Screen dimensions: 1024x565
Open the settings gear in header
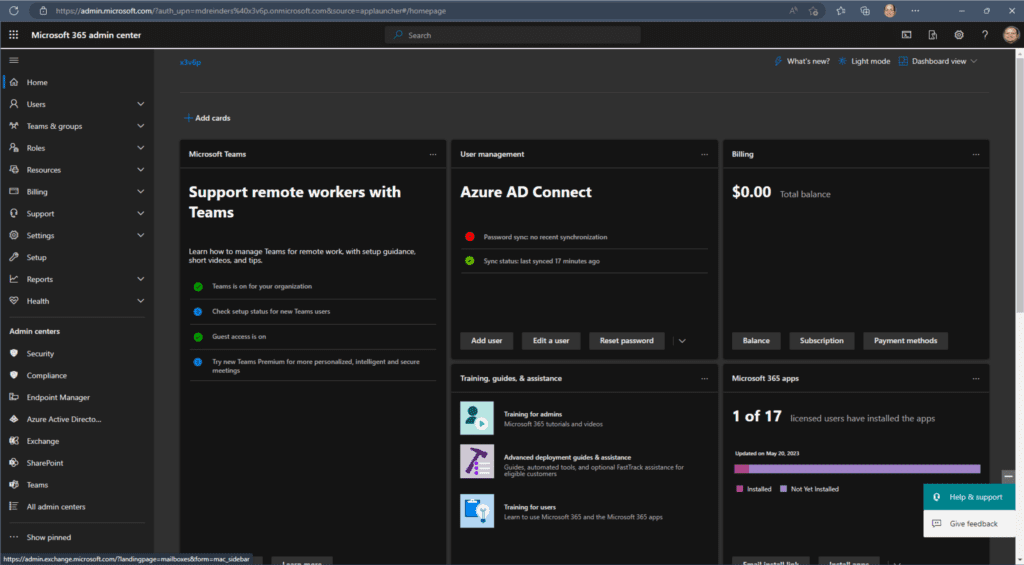(x=959, y=35)
